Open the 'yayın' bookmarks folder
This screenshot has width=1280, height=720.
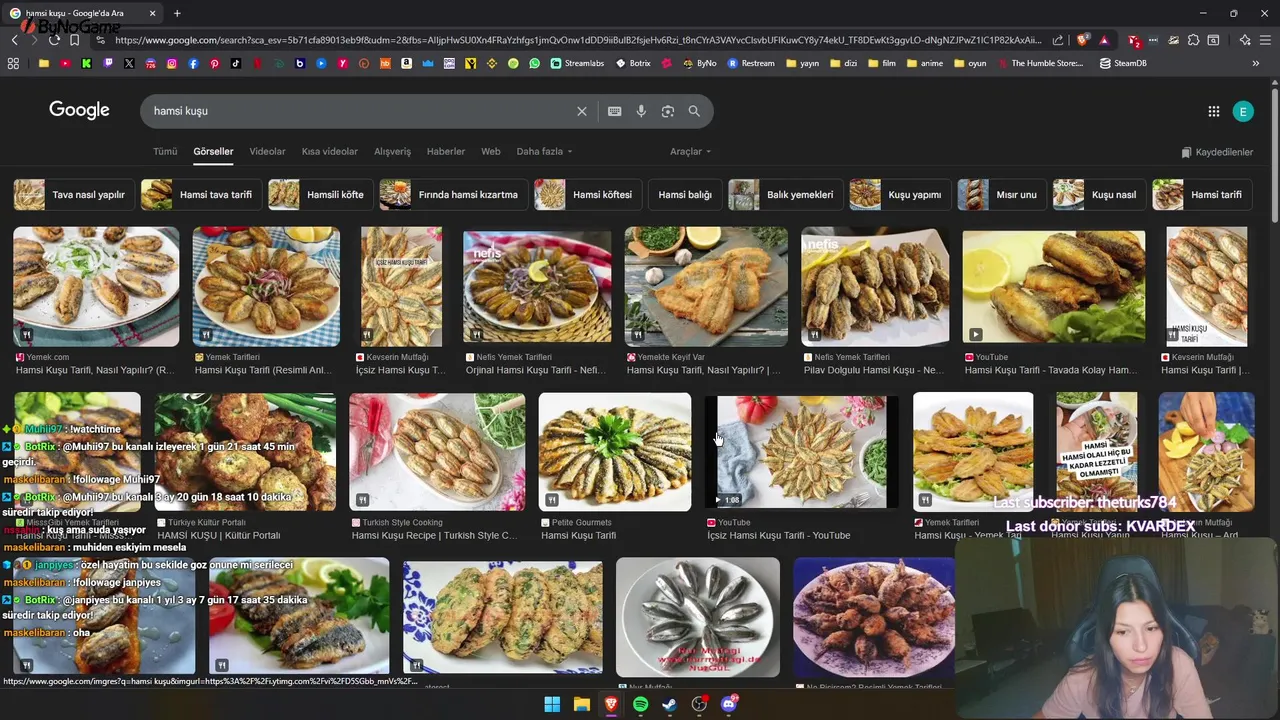click(803, 63)
